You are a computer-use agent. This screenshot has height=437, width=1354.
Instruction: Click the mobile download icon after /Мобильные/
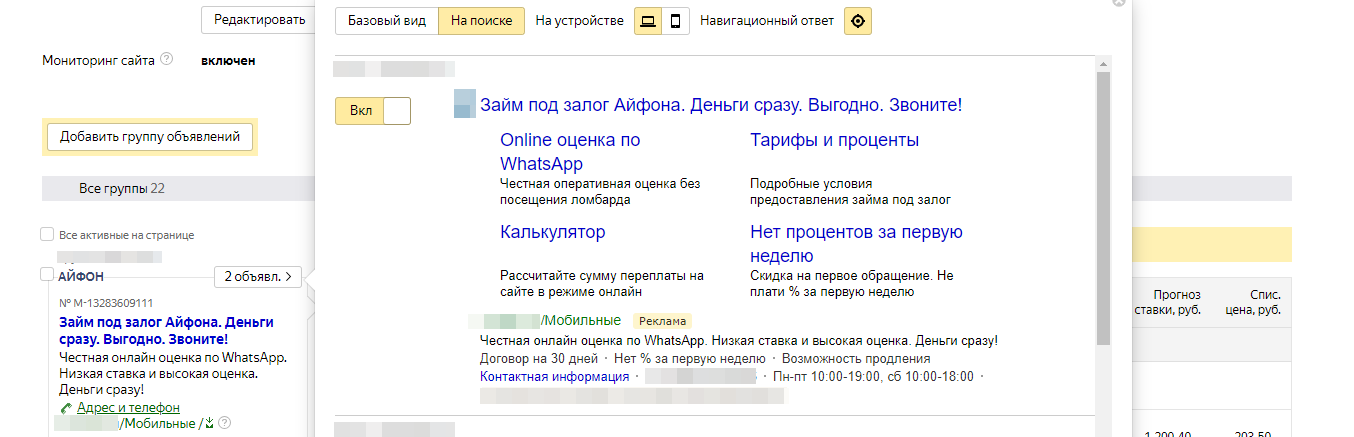210,423
